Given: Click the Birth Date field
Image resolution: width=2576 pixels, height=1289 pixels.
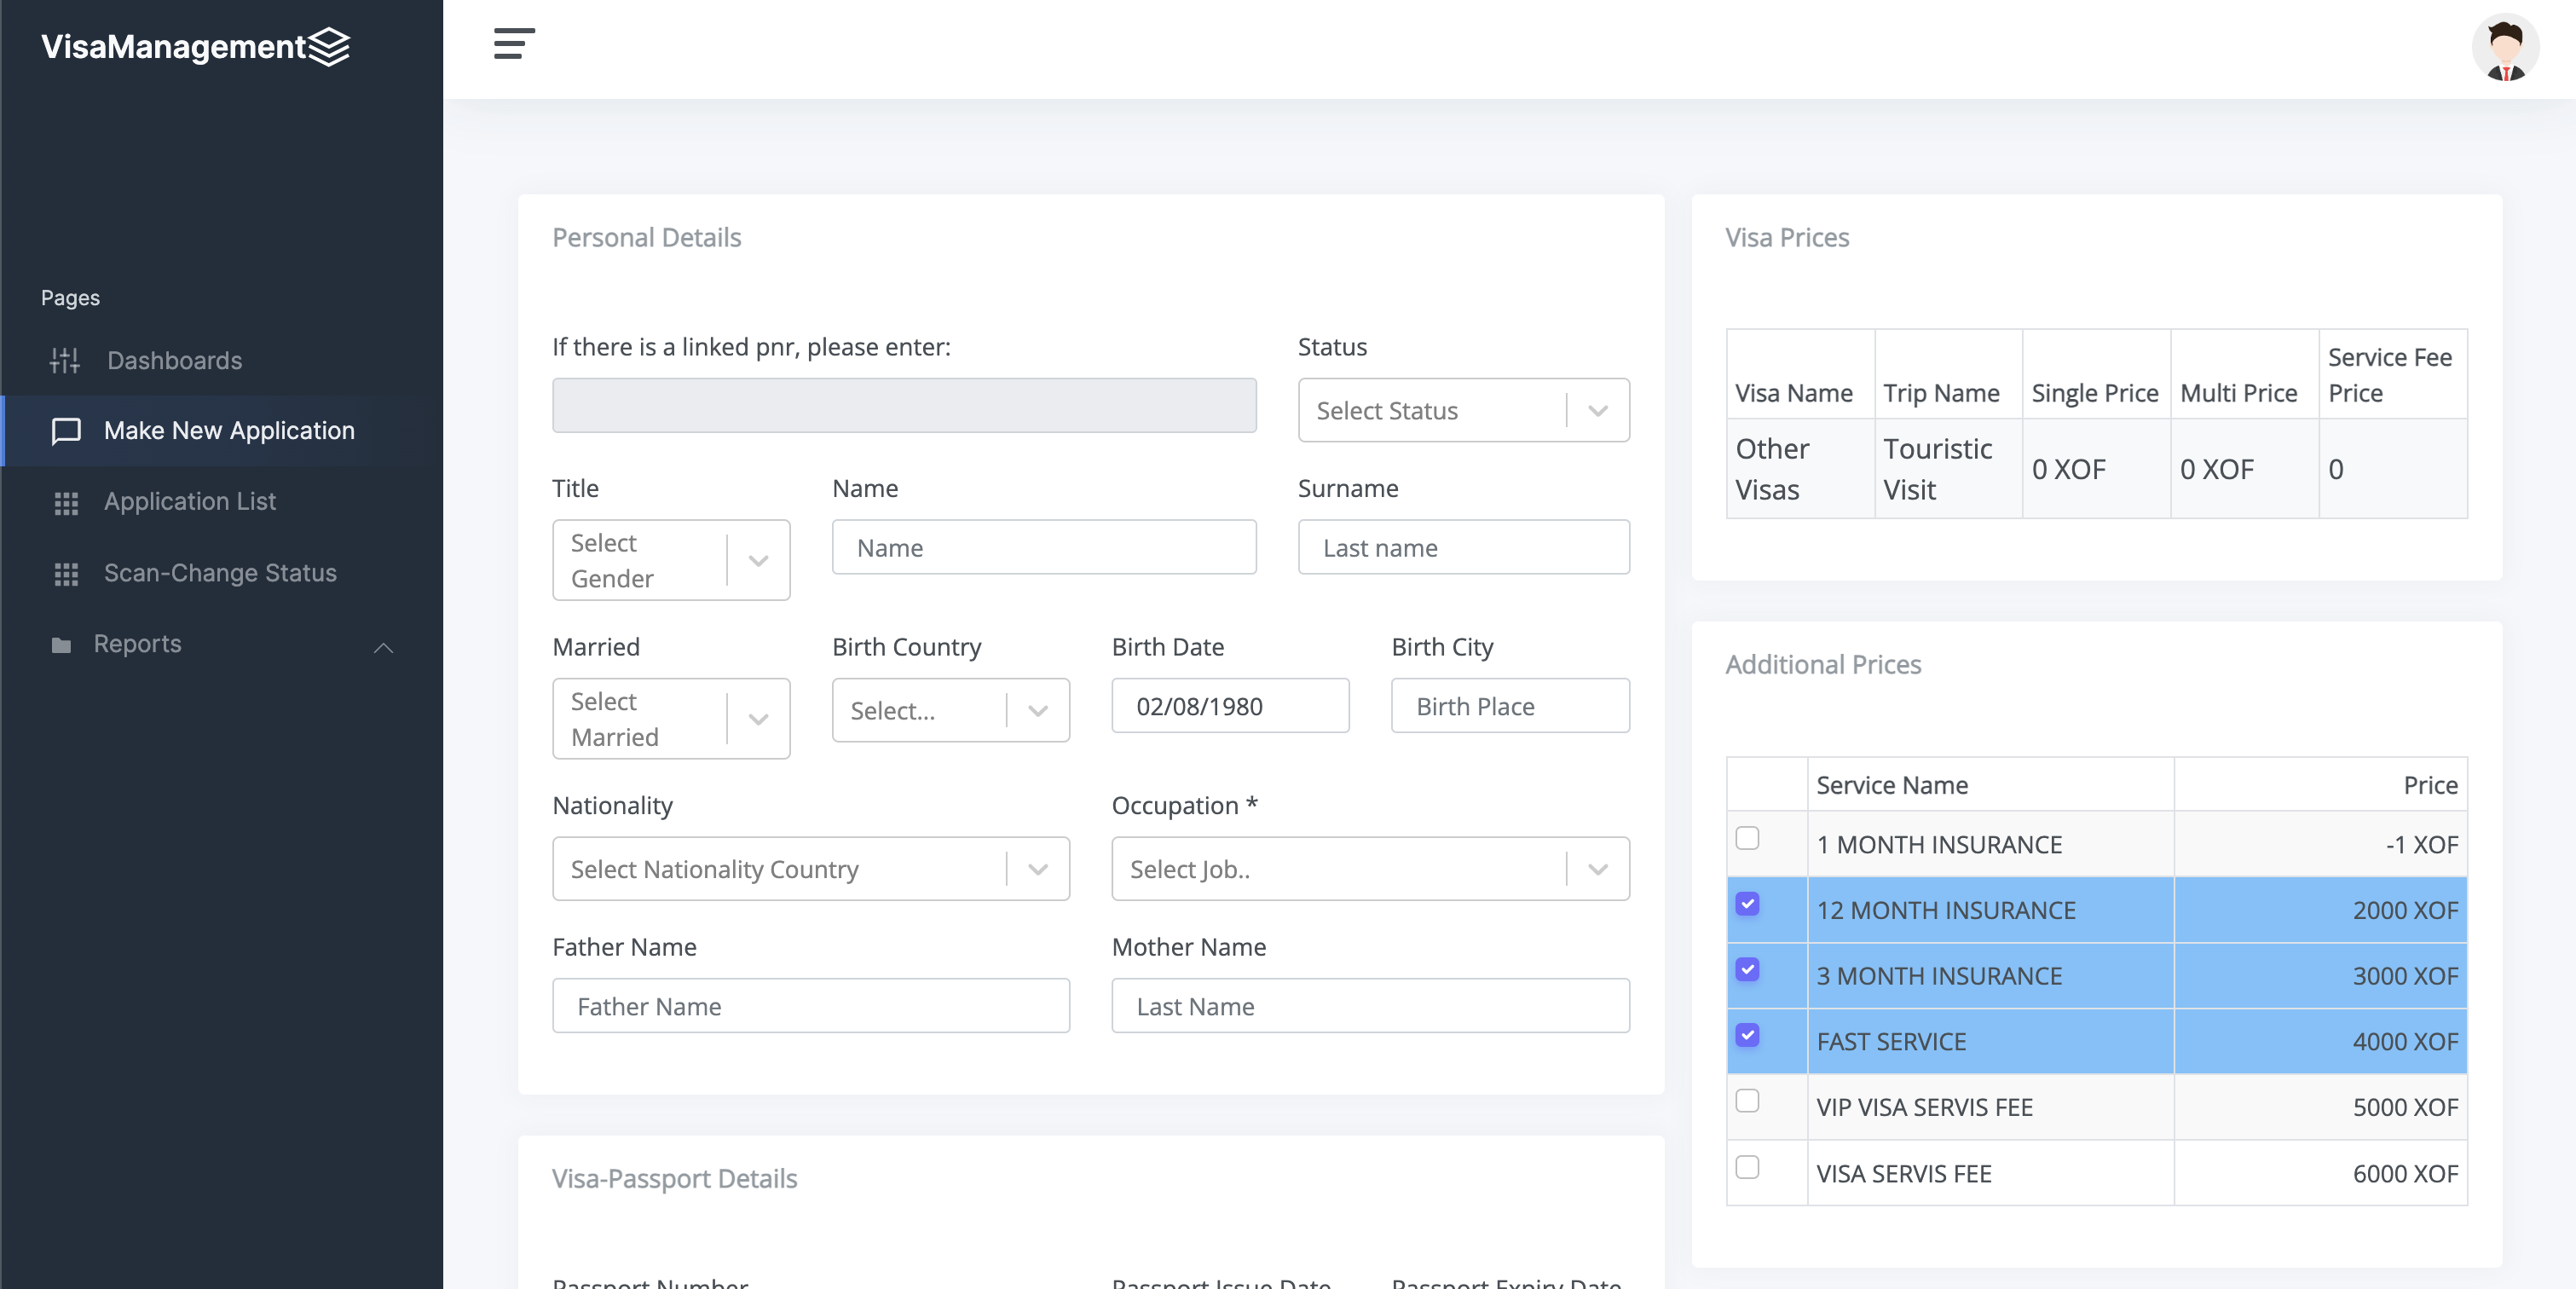Looking at the screenshot, I should 1230,706.
